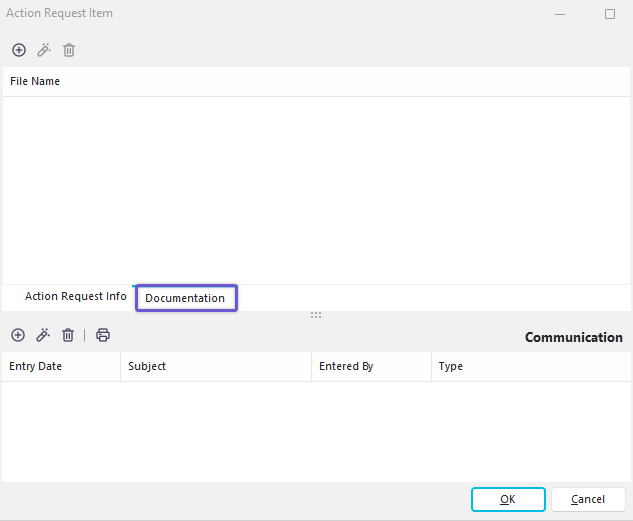Delete the selected communication entry
Image resolution: width=633 pixels, height=521 pixels.
(68, 335)
